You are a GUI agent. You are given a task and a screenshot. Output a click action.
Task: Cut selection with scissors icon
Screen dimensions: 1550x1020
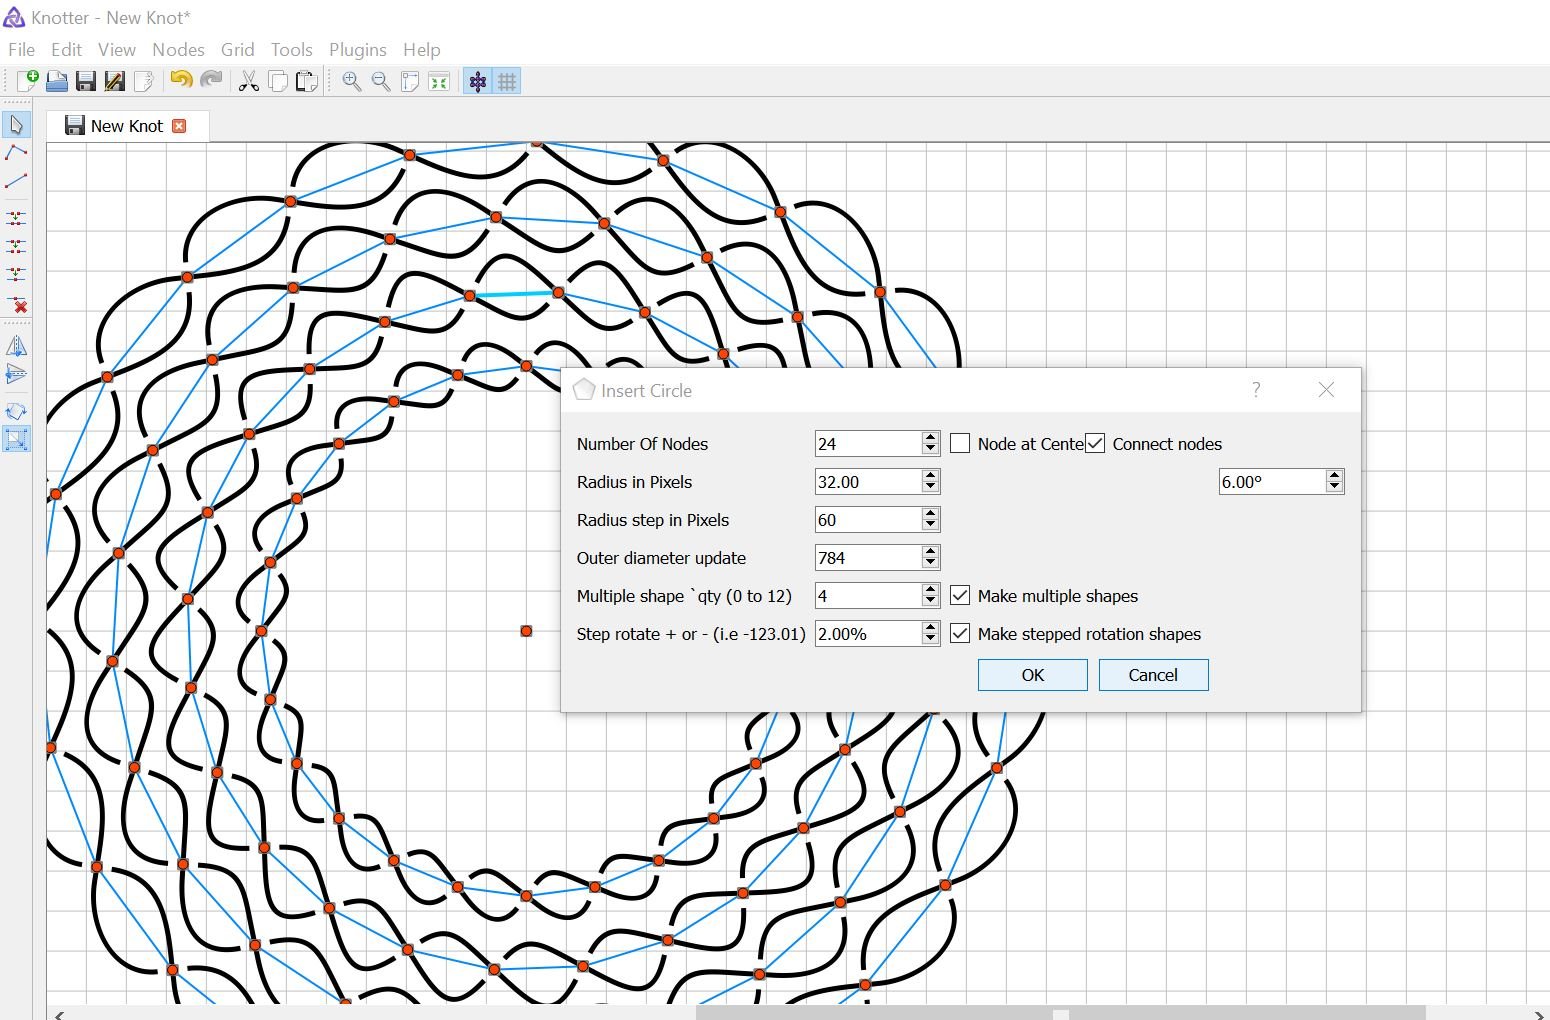point(249,82)
